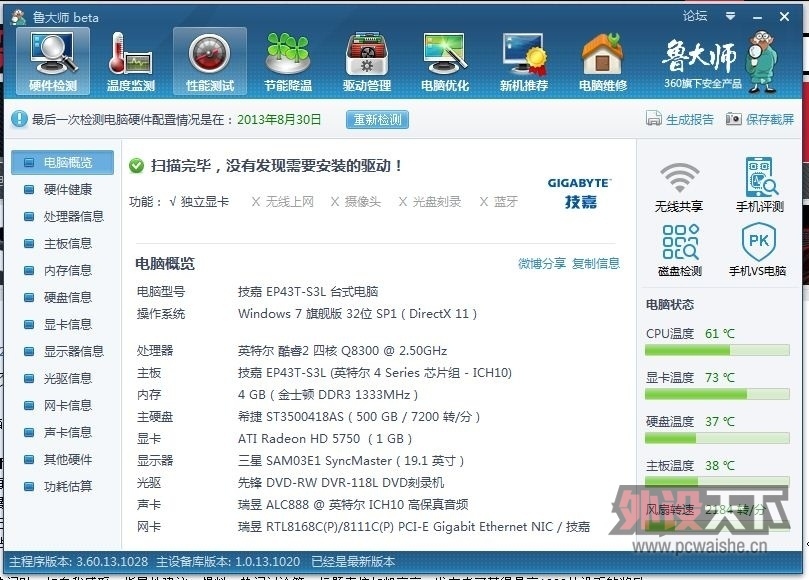Image resolution: width=809 pixels, height=580 pixels.
Task: Open the 论坛 forum link
Action: click(x=694, y=16)
